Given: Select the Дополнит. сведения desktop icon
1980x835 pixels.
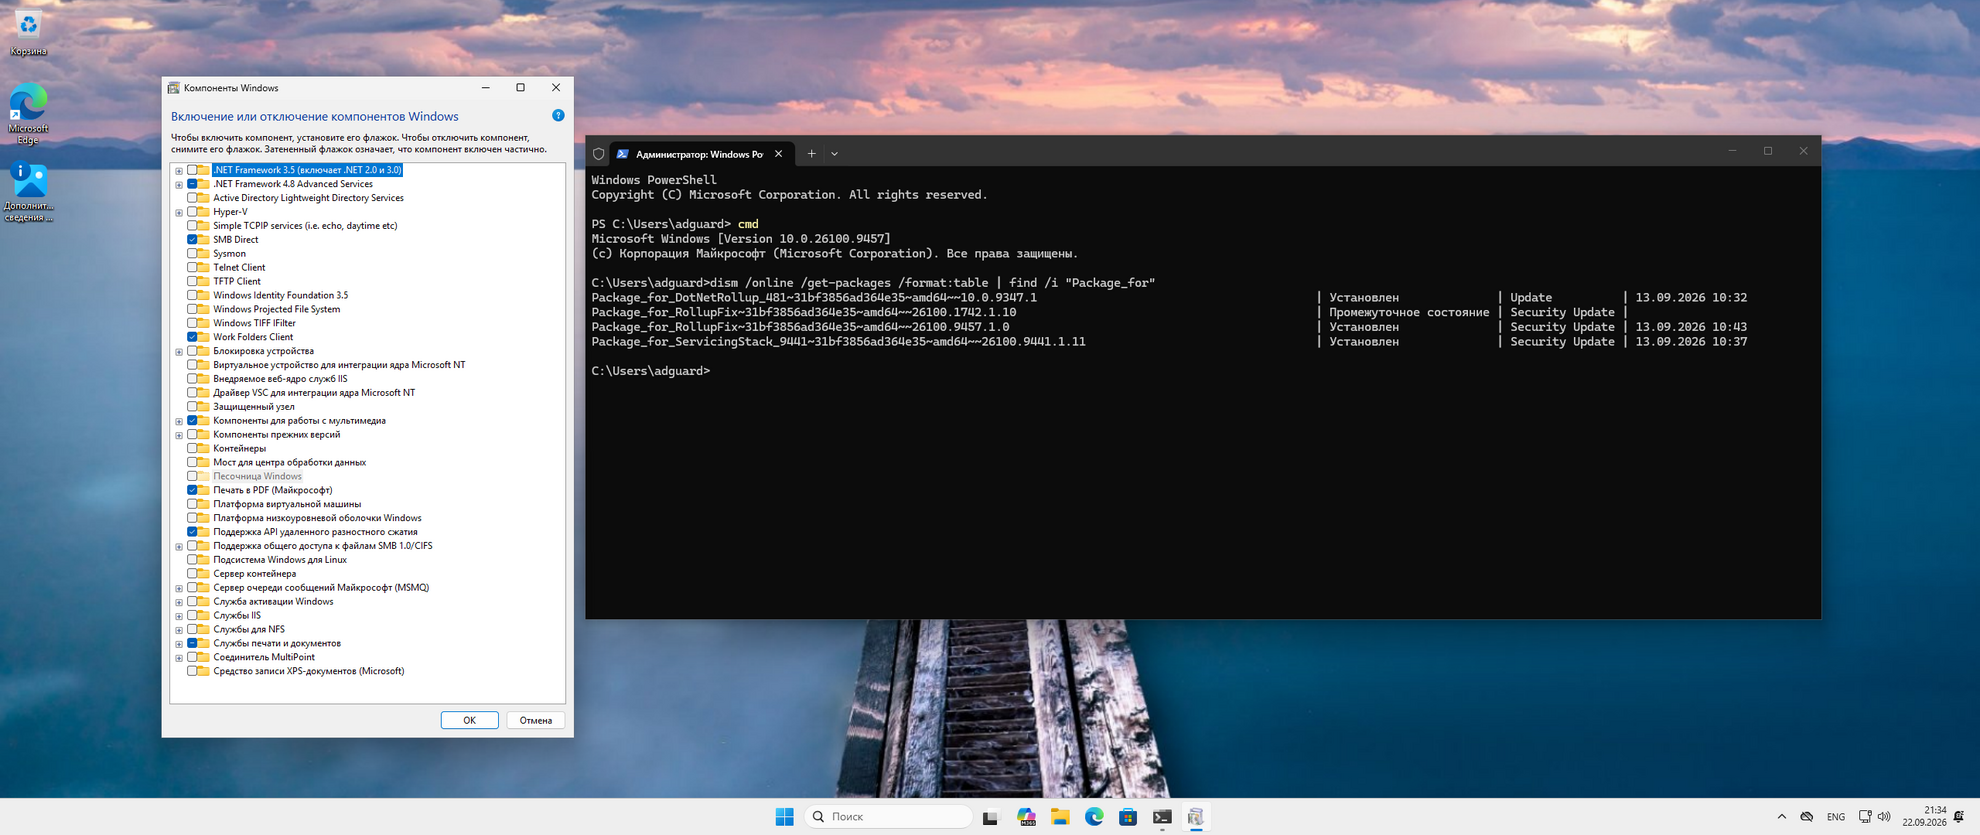Looking at the screenshot, I should 28,191.
